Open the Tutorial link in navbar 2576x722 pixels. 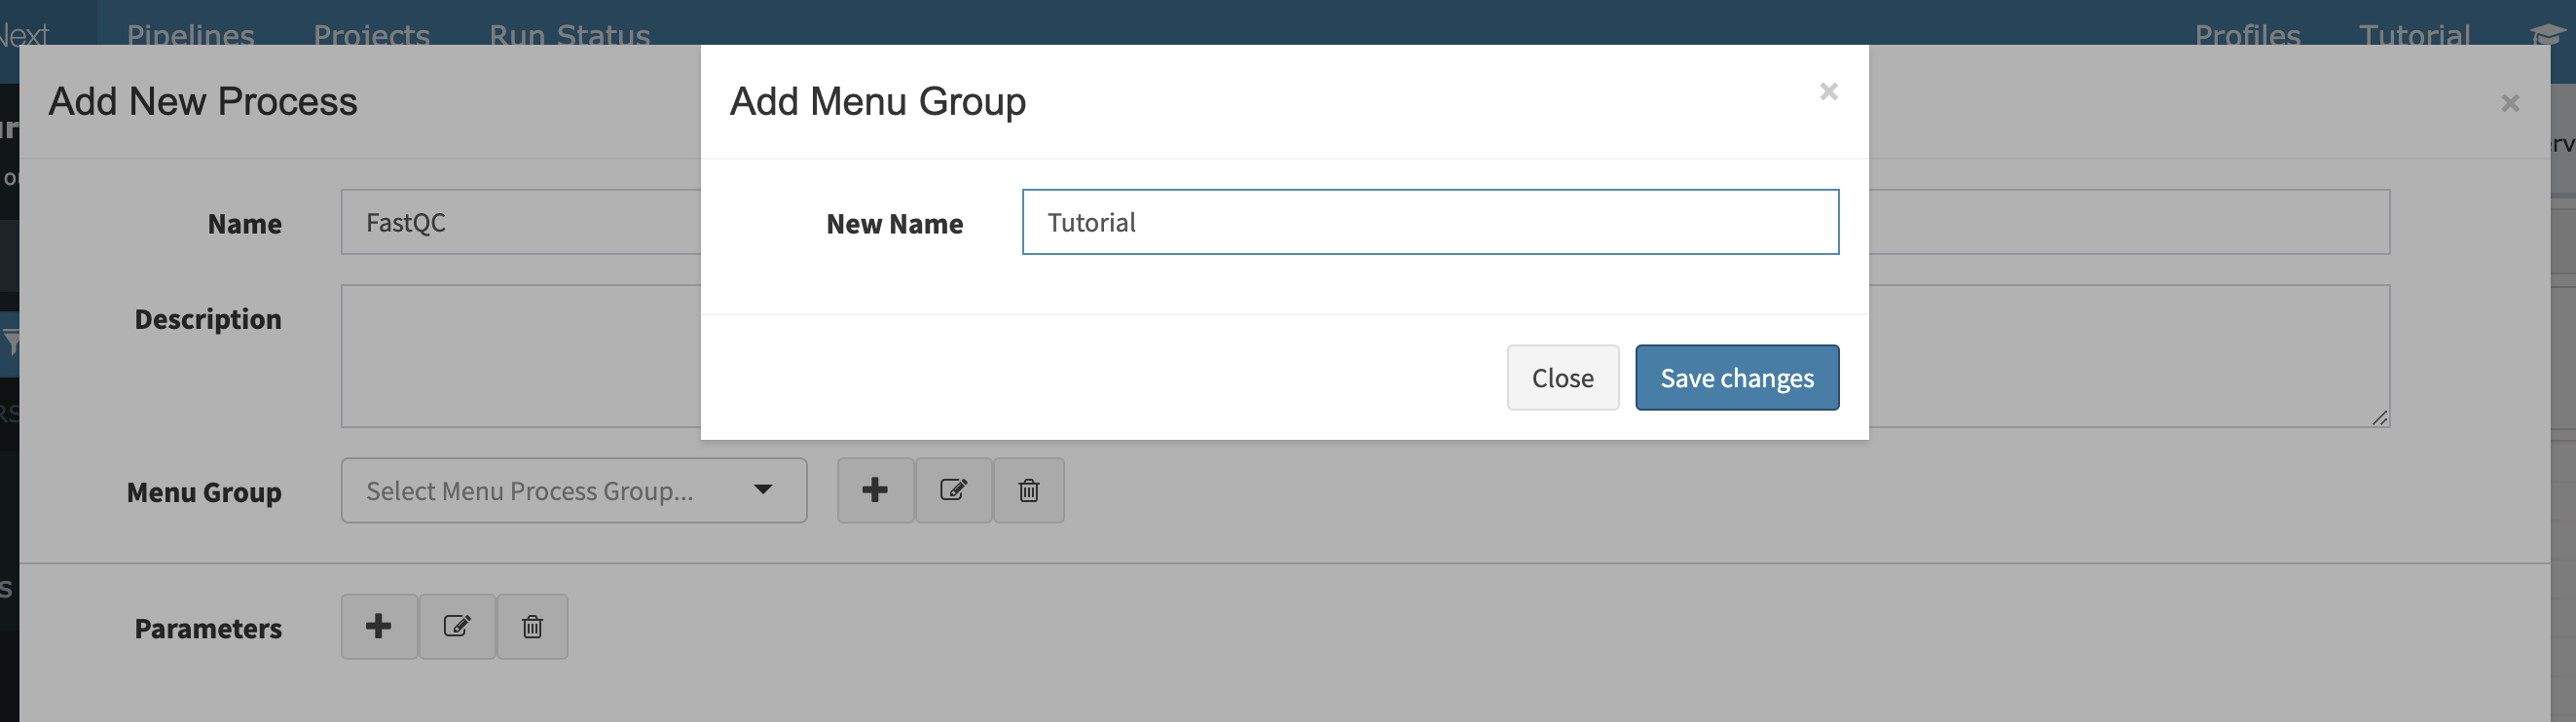(x=2414, y=35)
